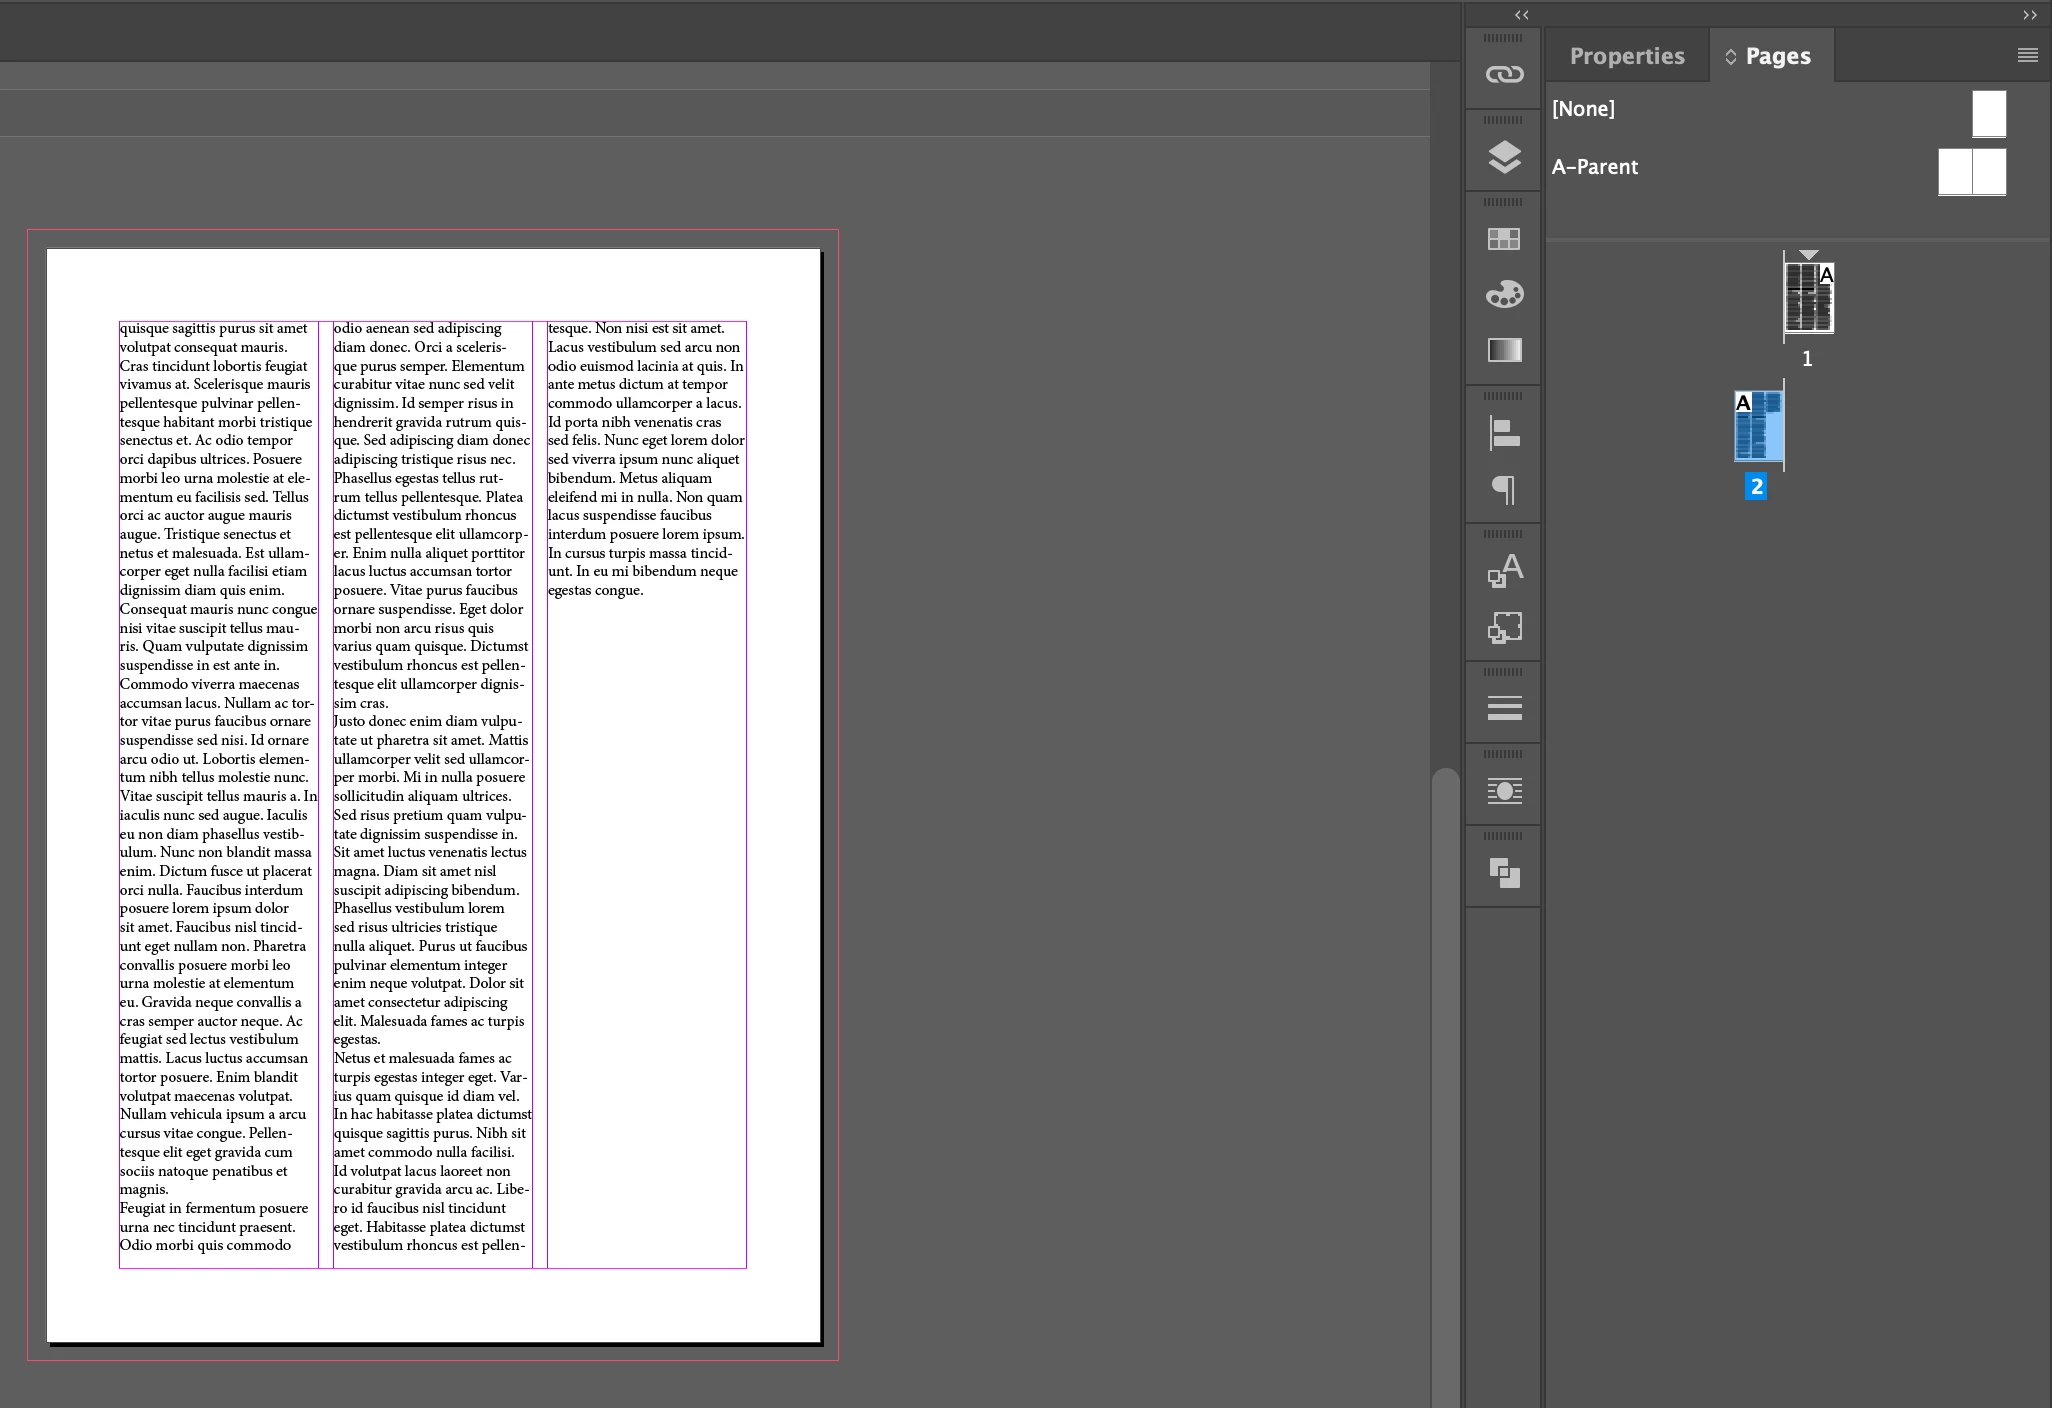Open the Text Wrap panel icon
The height and width of the screenshot is (1408, 2052).
1504,791
